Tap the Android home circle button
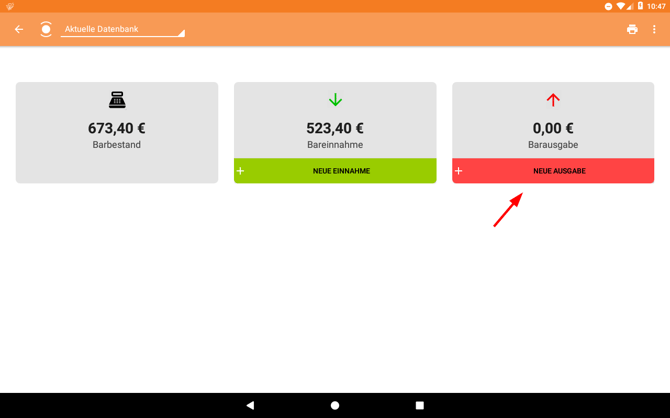 point(335,405)
